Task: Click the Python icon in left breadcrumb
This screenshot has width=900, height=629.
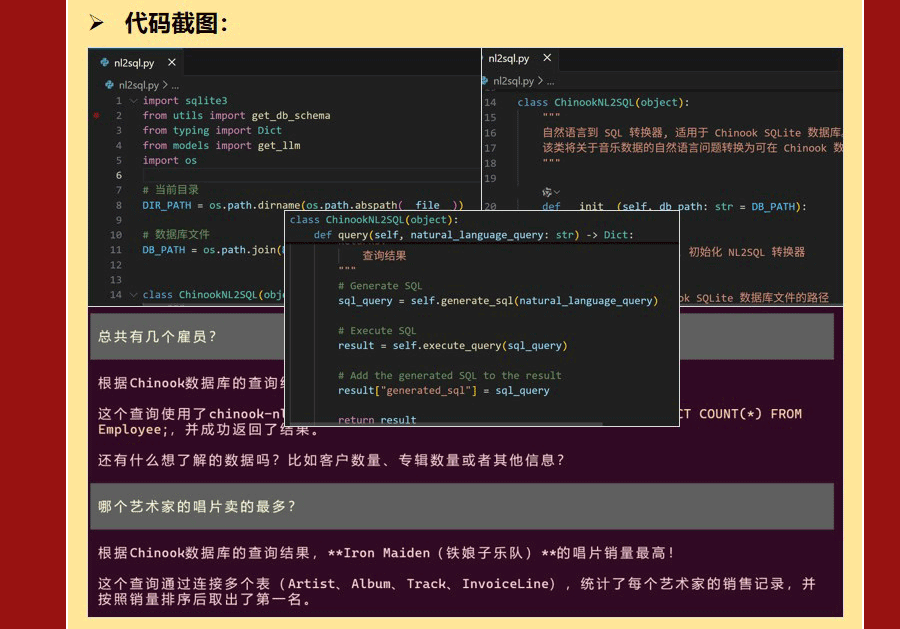Action: [111, 86]
